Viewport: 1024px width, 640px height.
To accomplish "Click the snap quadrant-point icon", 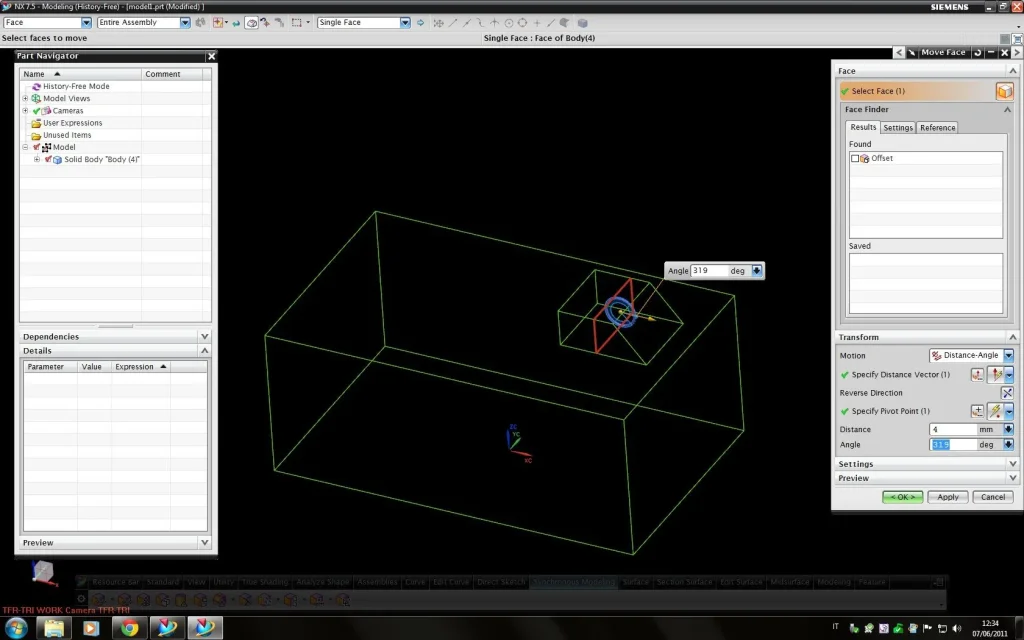I will (522, 23).
